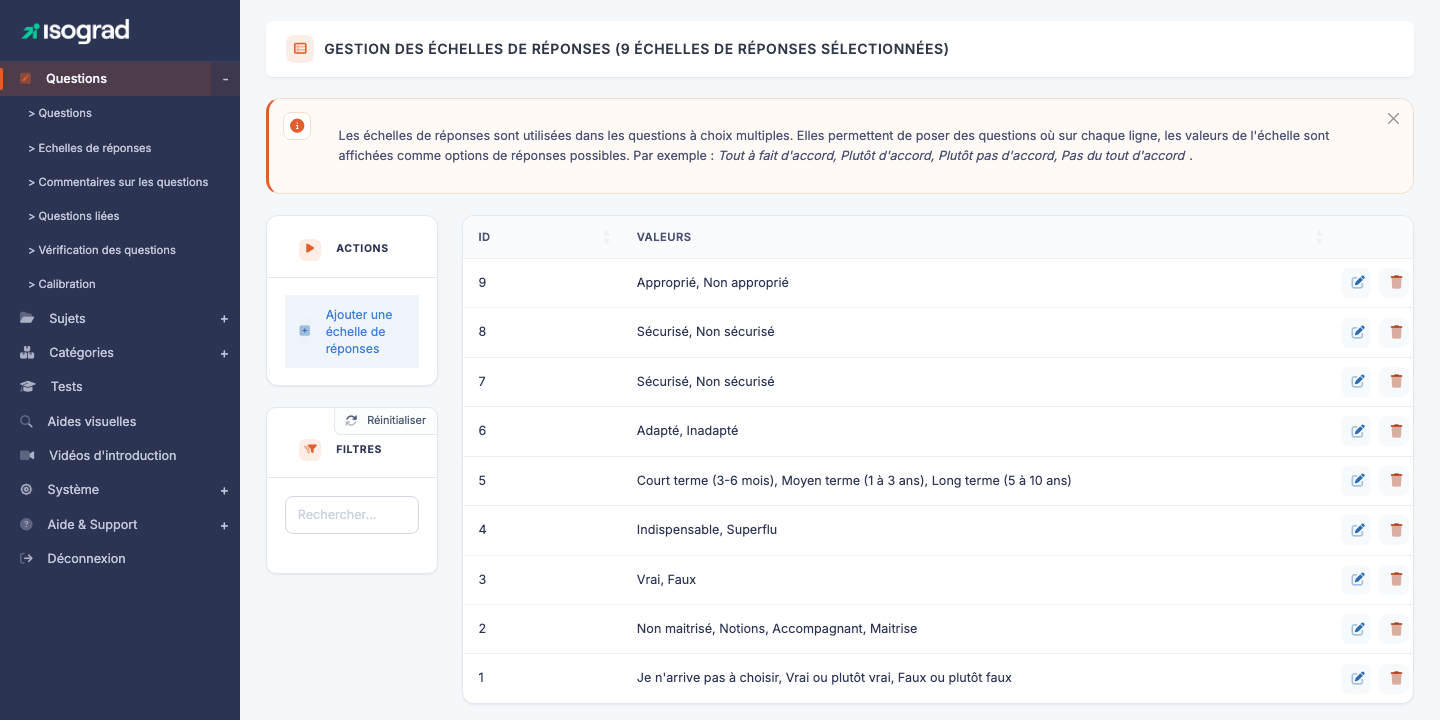
Task: Delete the 'Court terme' scale row
Action: (x=1396, y=480)
